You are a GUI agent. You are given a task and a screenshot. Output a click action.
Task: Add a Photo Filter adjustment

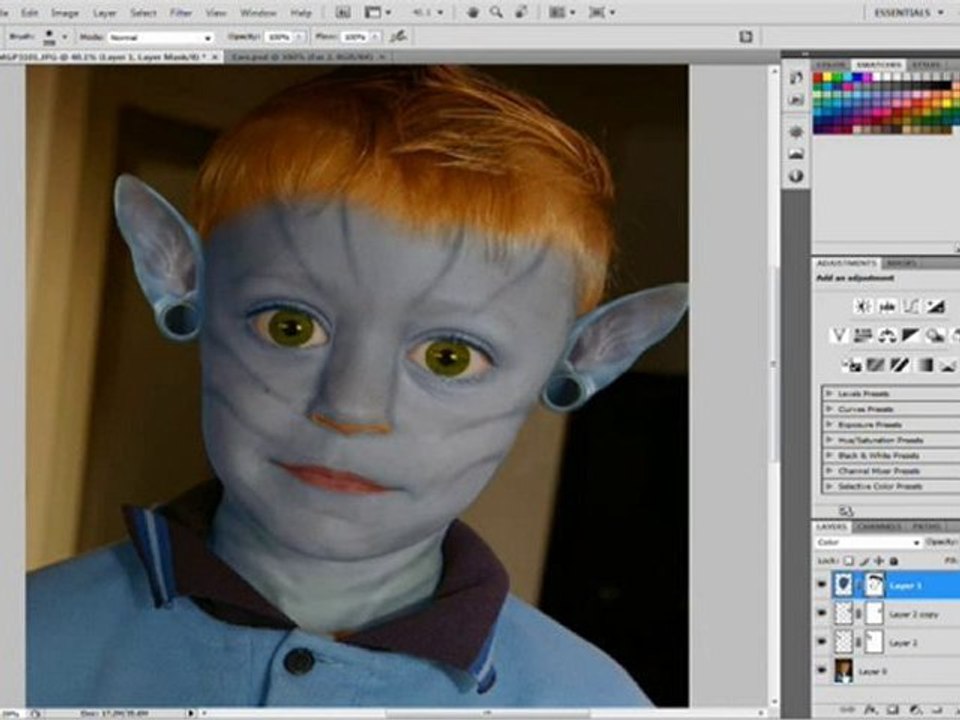pyautogui.click(x=934, y=335)
